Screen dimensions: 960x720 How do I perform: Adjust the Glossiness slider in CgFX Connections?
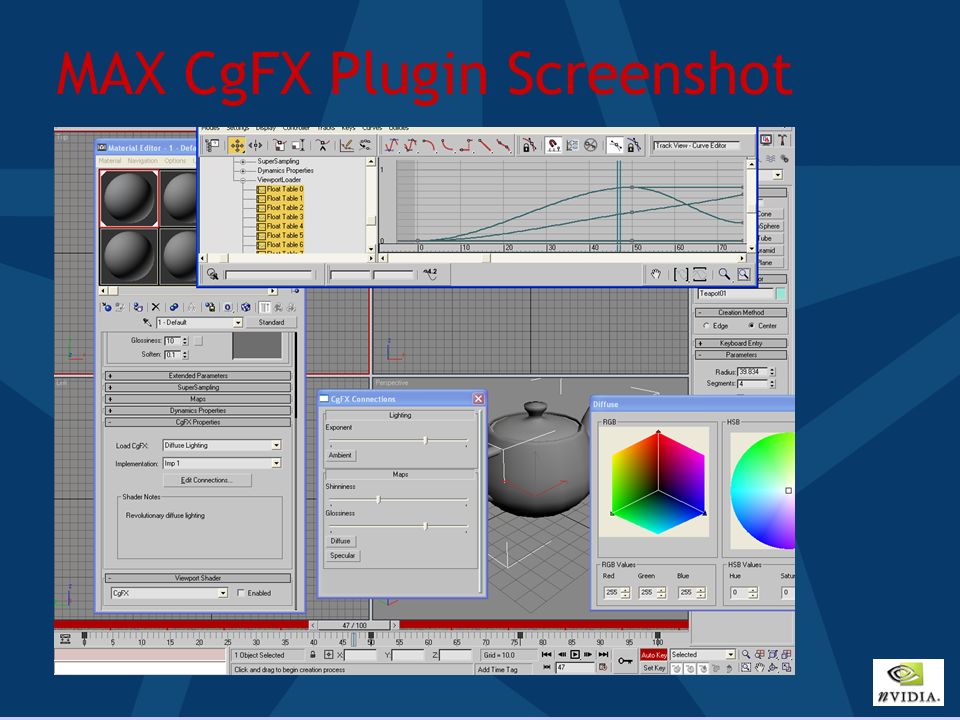pos(426,526)
